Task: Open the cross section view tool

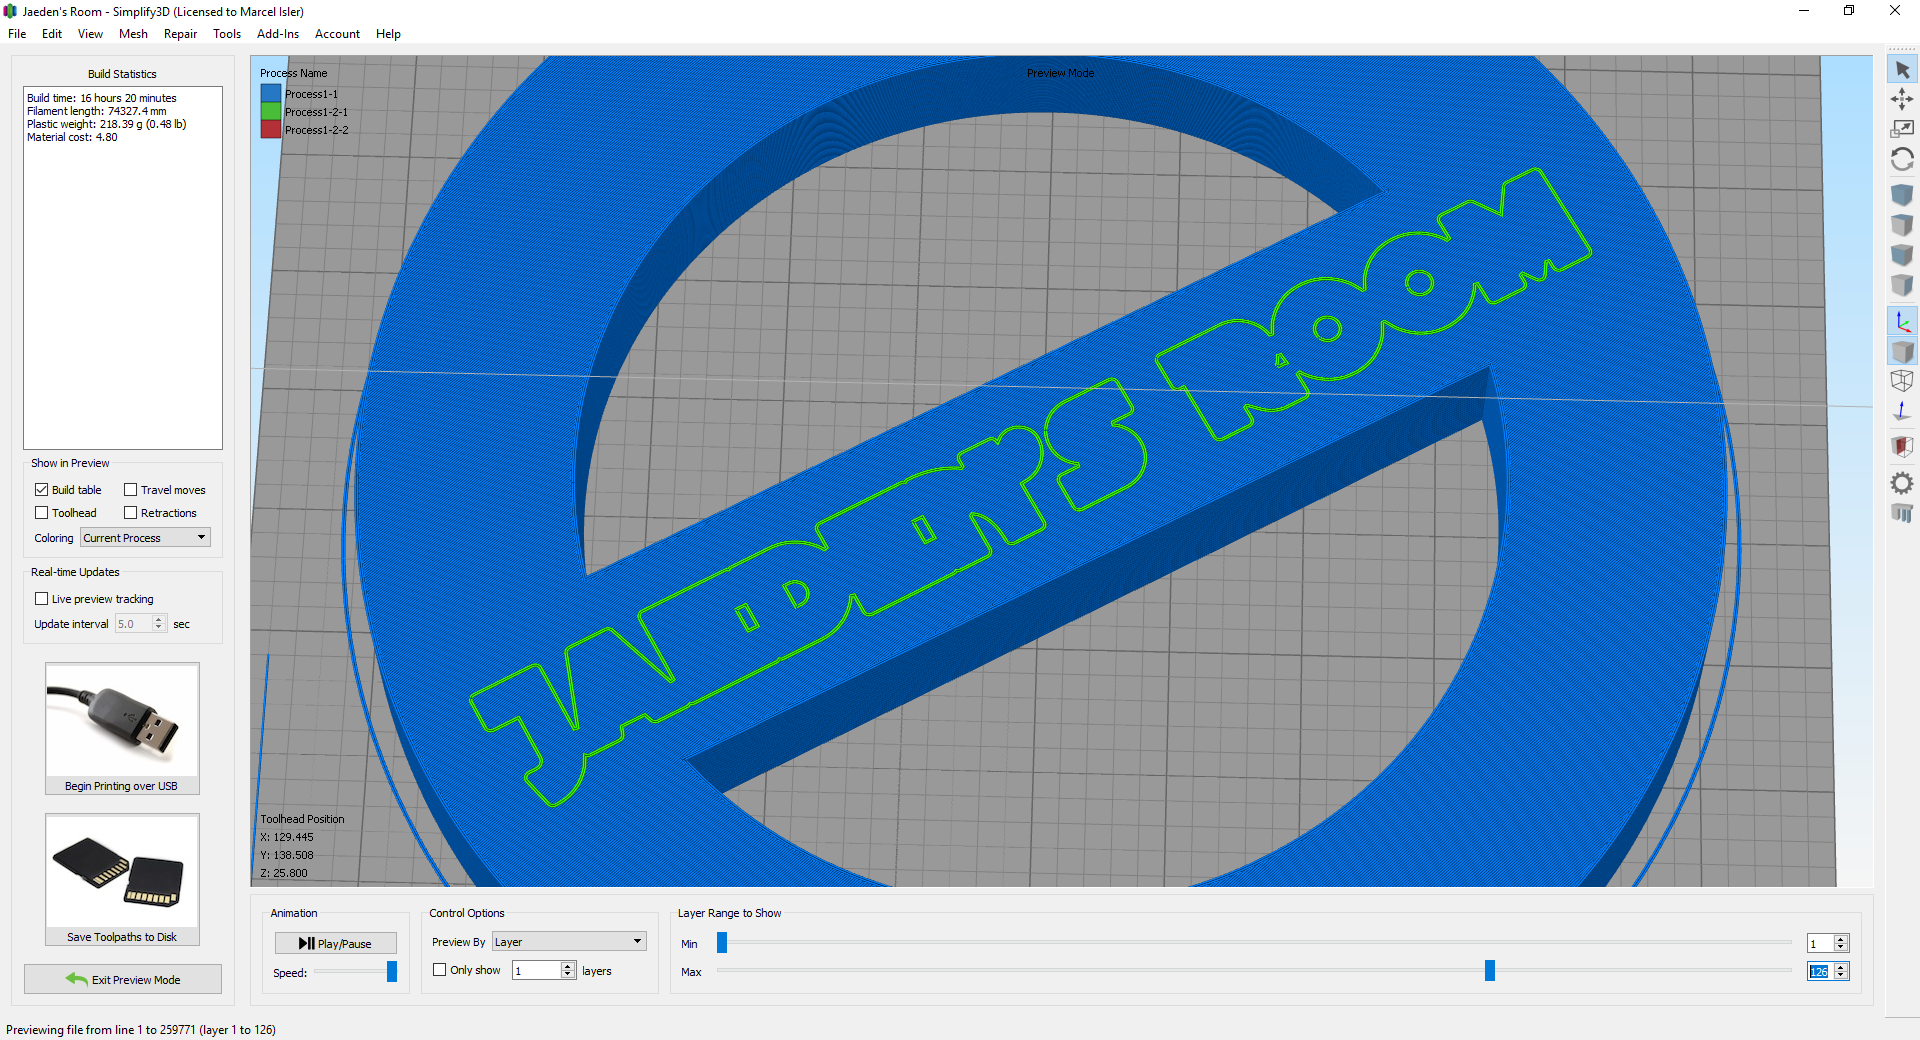Action: tap(1902, 446)
